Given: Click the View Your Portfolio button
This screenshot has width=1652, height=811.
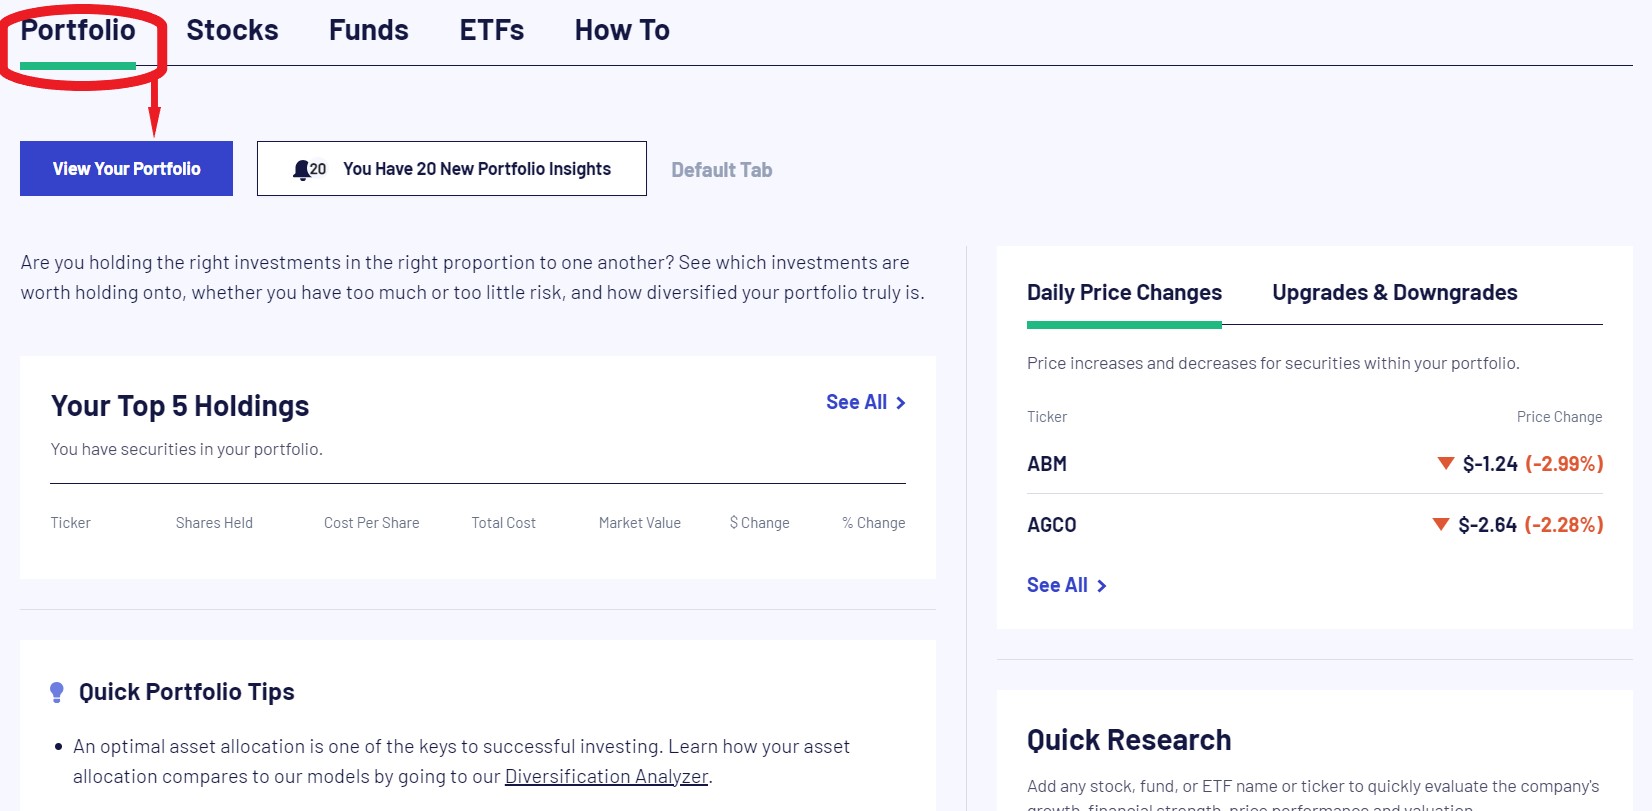Looking at the screenshot, I should click(126, 168).
